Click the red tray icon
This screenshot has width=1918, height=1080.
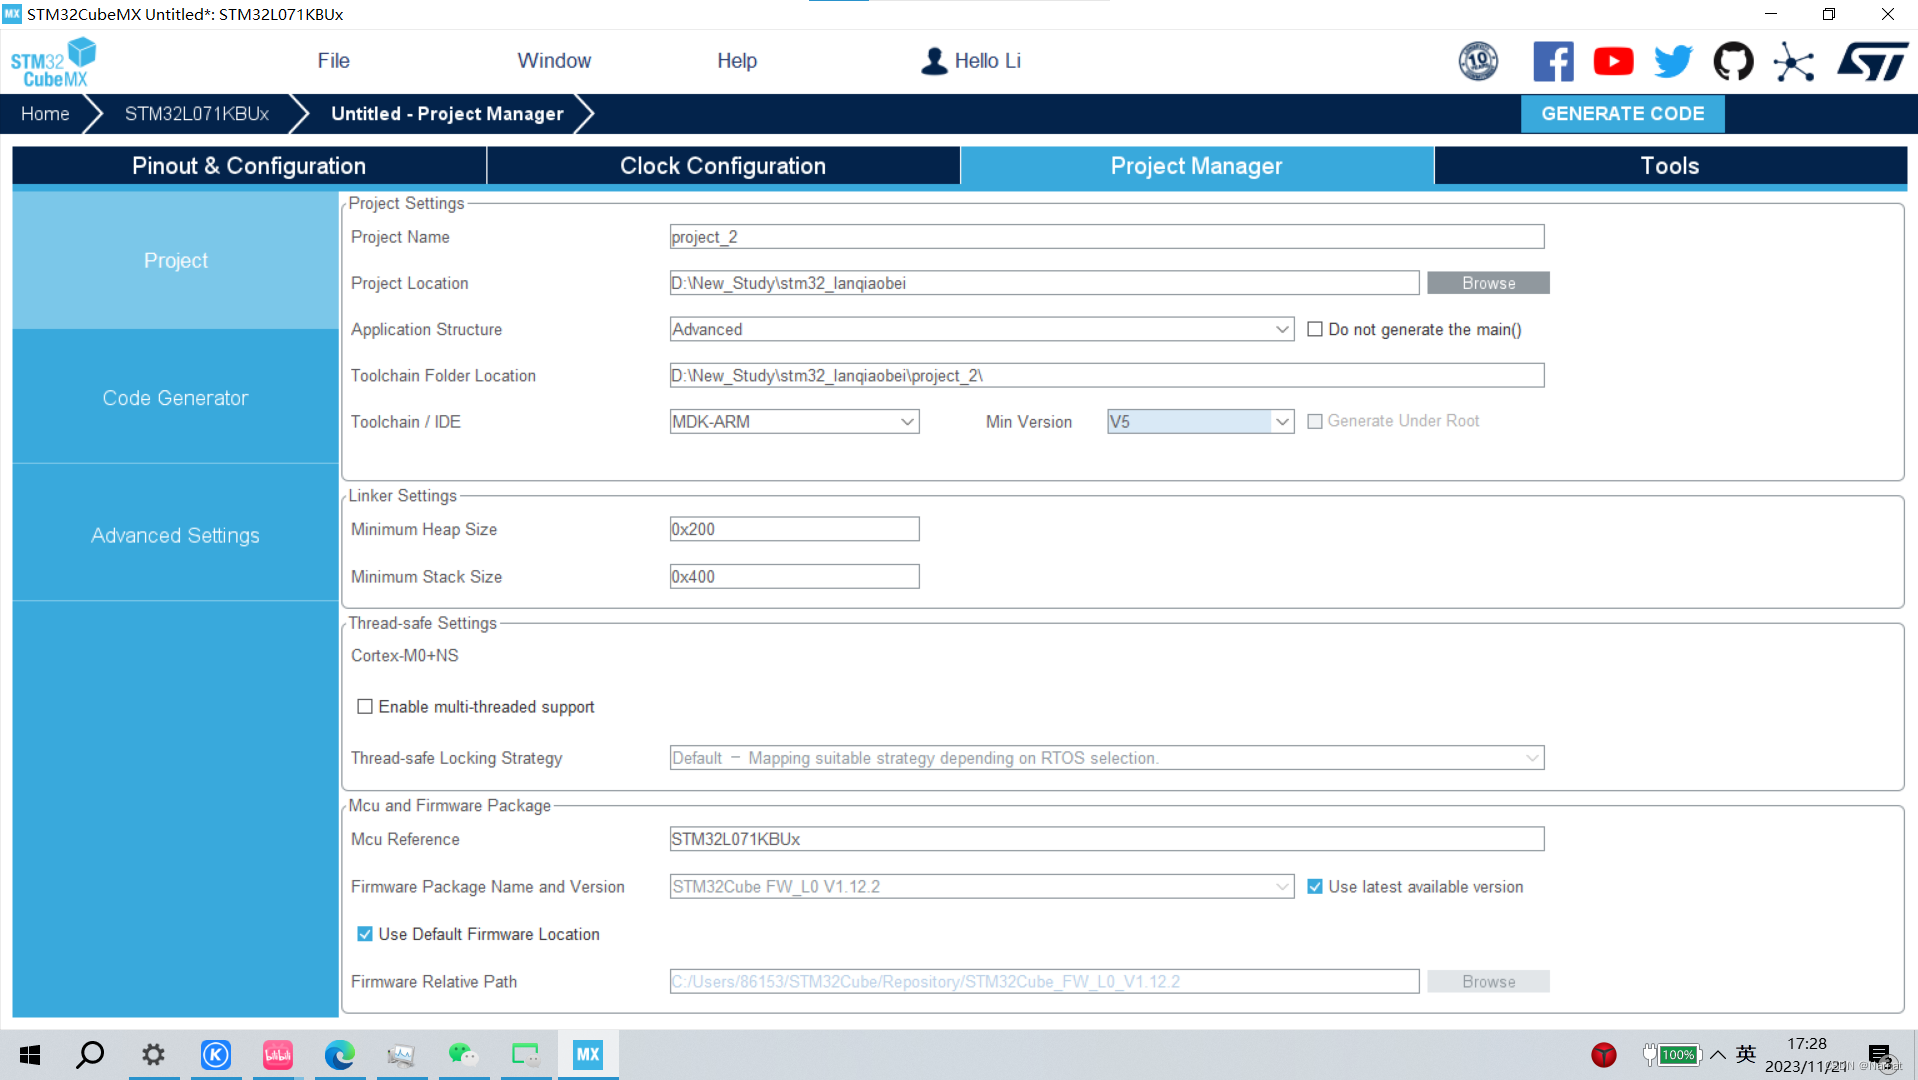coord(1604,1055)
